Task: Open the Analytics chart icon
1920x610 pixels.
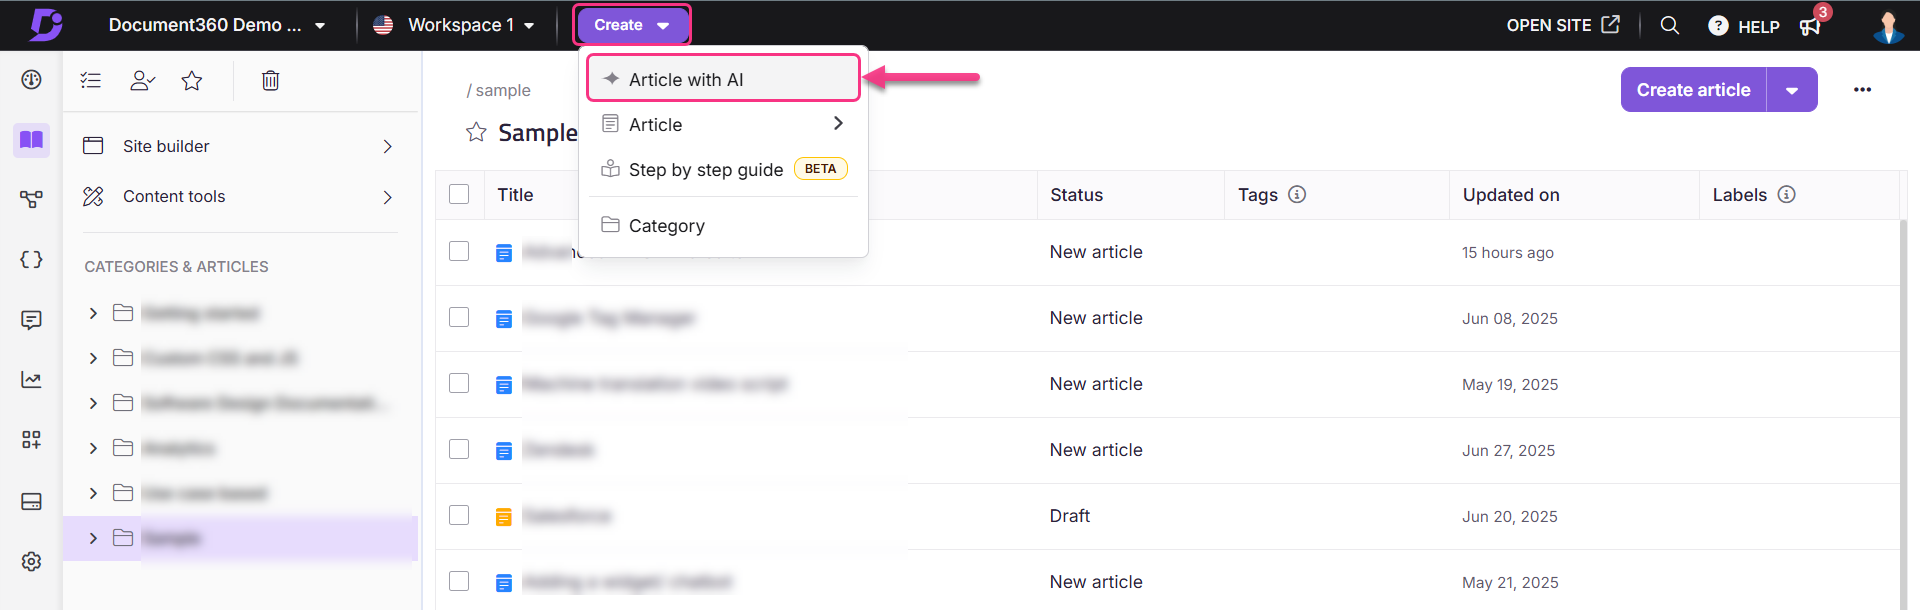Action: point(31,380)
